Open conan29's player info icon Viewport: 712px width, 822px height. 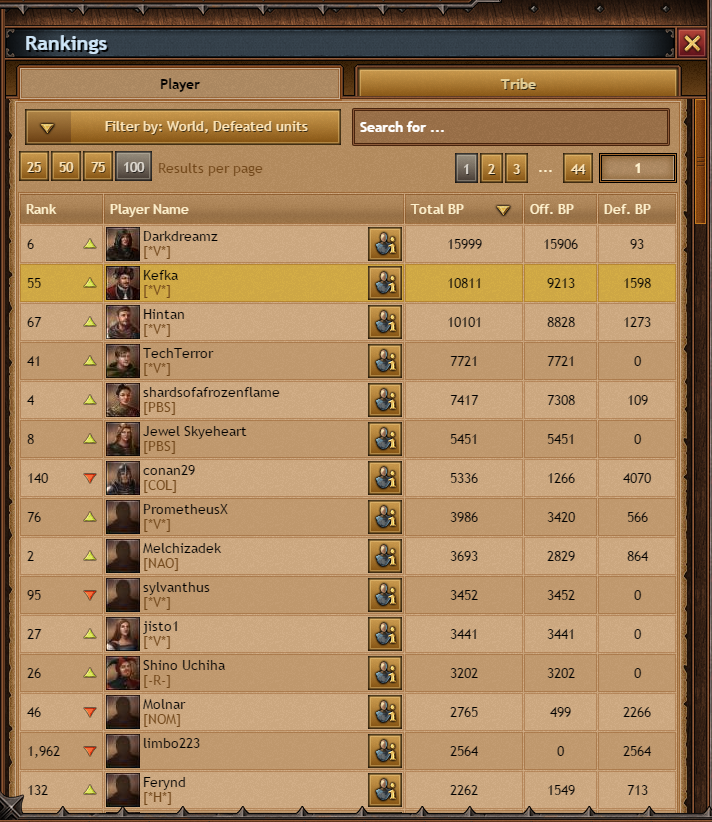coord(385,478)
